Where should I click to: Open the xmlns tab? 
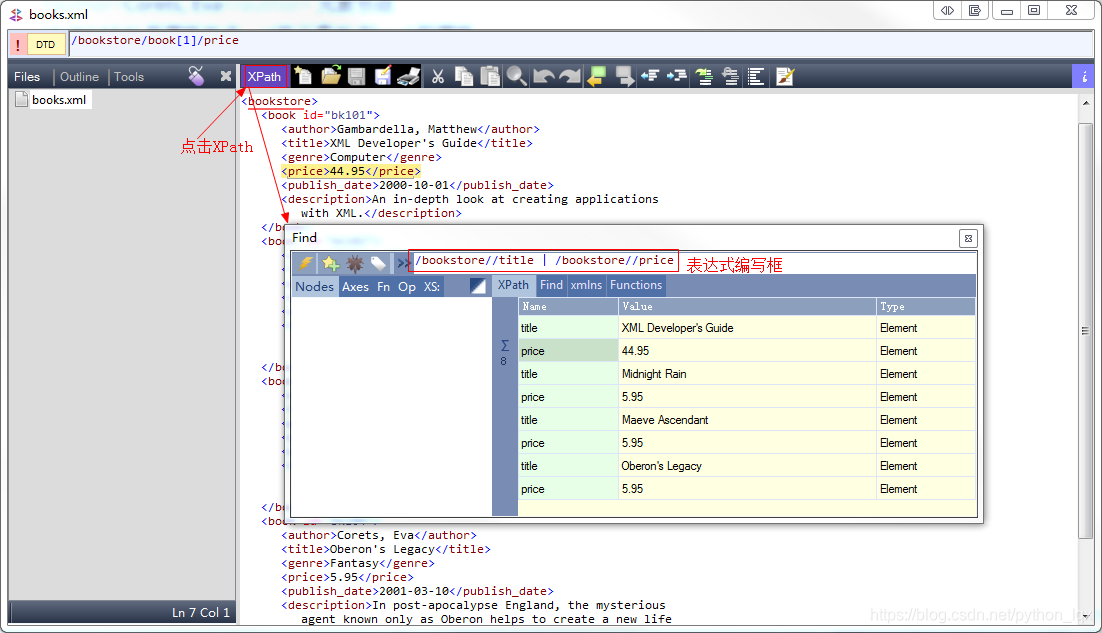click(x=586, y=285)
